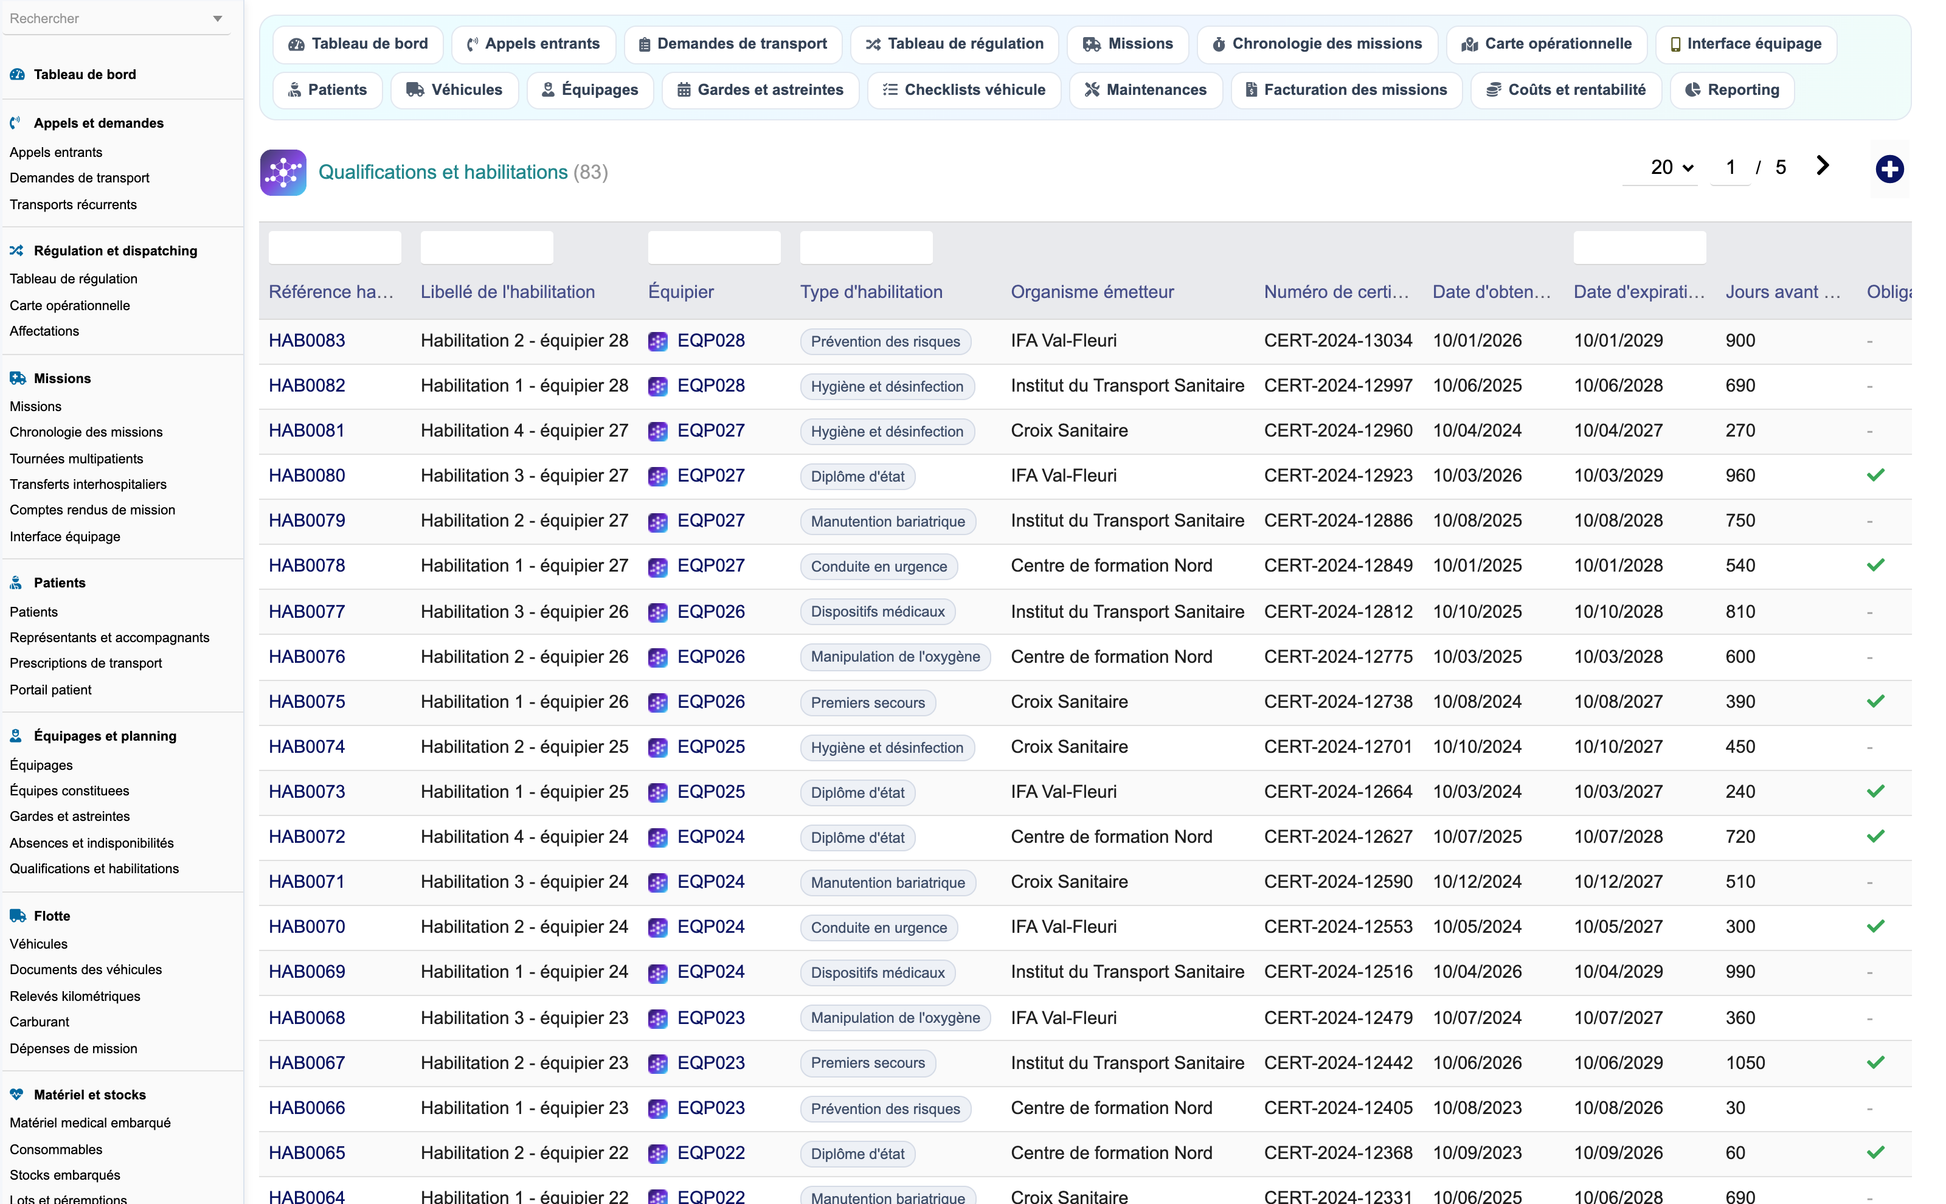
Task: Click the Matériel et stocks heart icon
Action: pyautogui.click(x=17, y=1095)
